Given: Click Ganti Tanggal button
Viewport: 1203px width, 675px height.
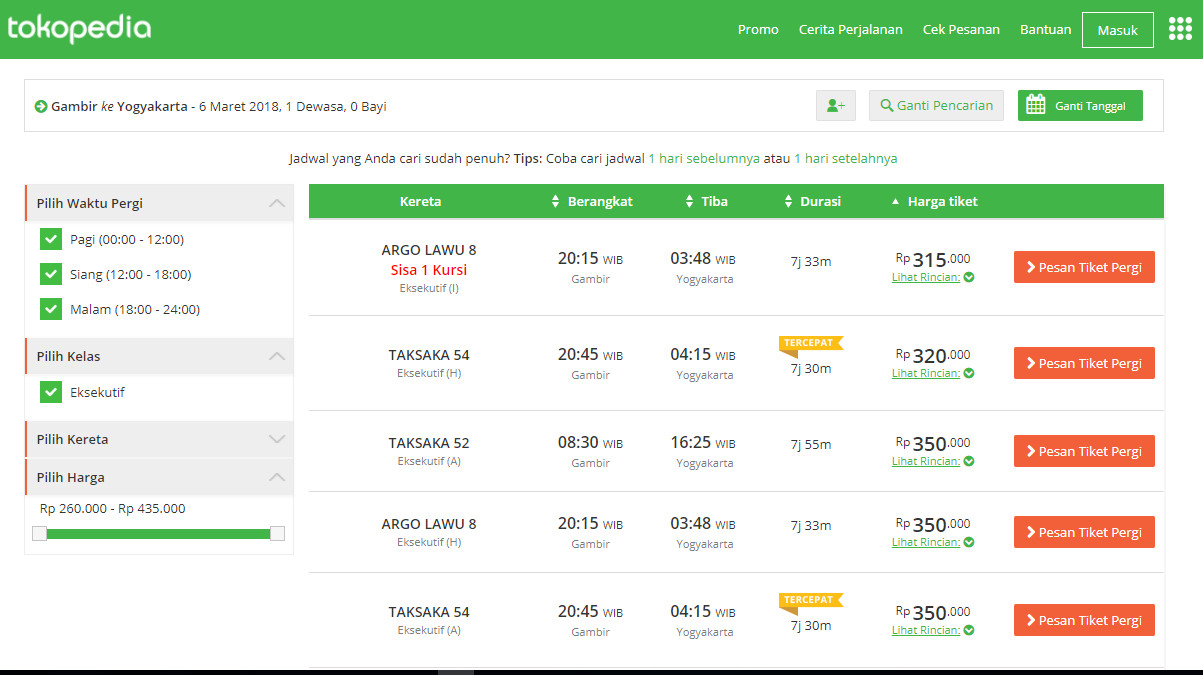Looking at the screenshot, I should coord(1080,105).
